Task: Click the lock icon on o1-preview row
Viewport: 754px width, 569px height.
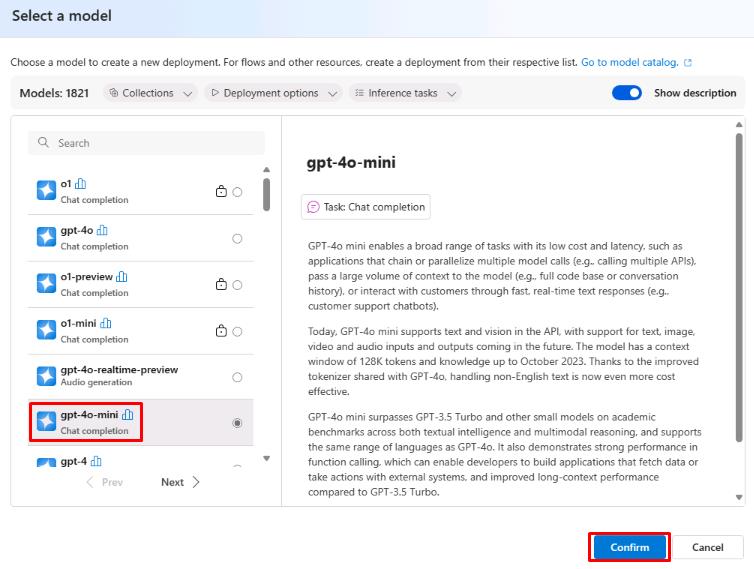Action: pyautogui.click(x=221, y=285)
